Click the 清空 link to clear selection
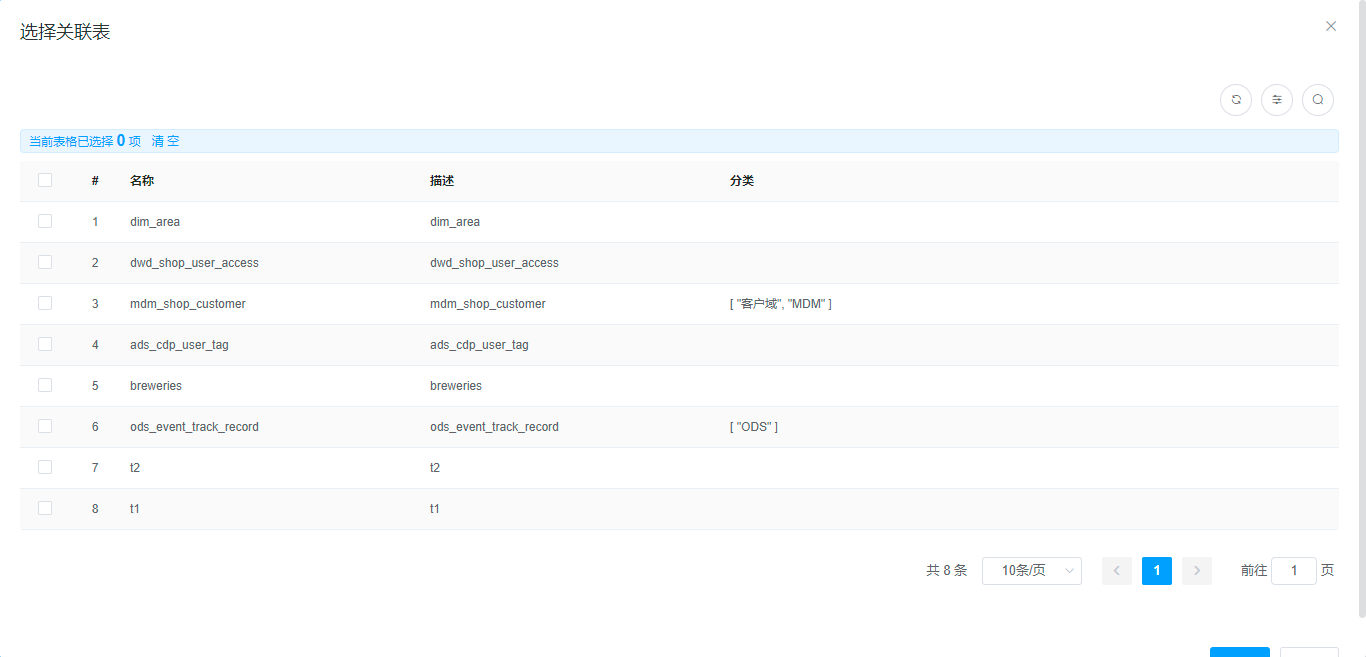 166,141
